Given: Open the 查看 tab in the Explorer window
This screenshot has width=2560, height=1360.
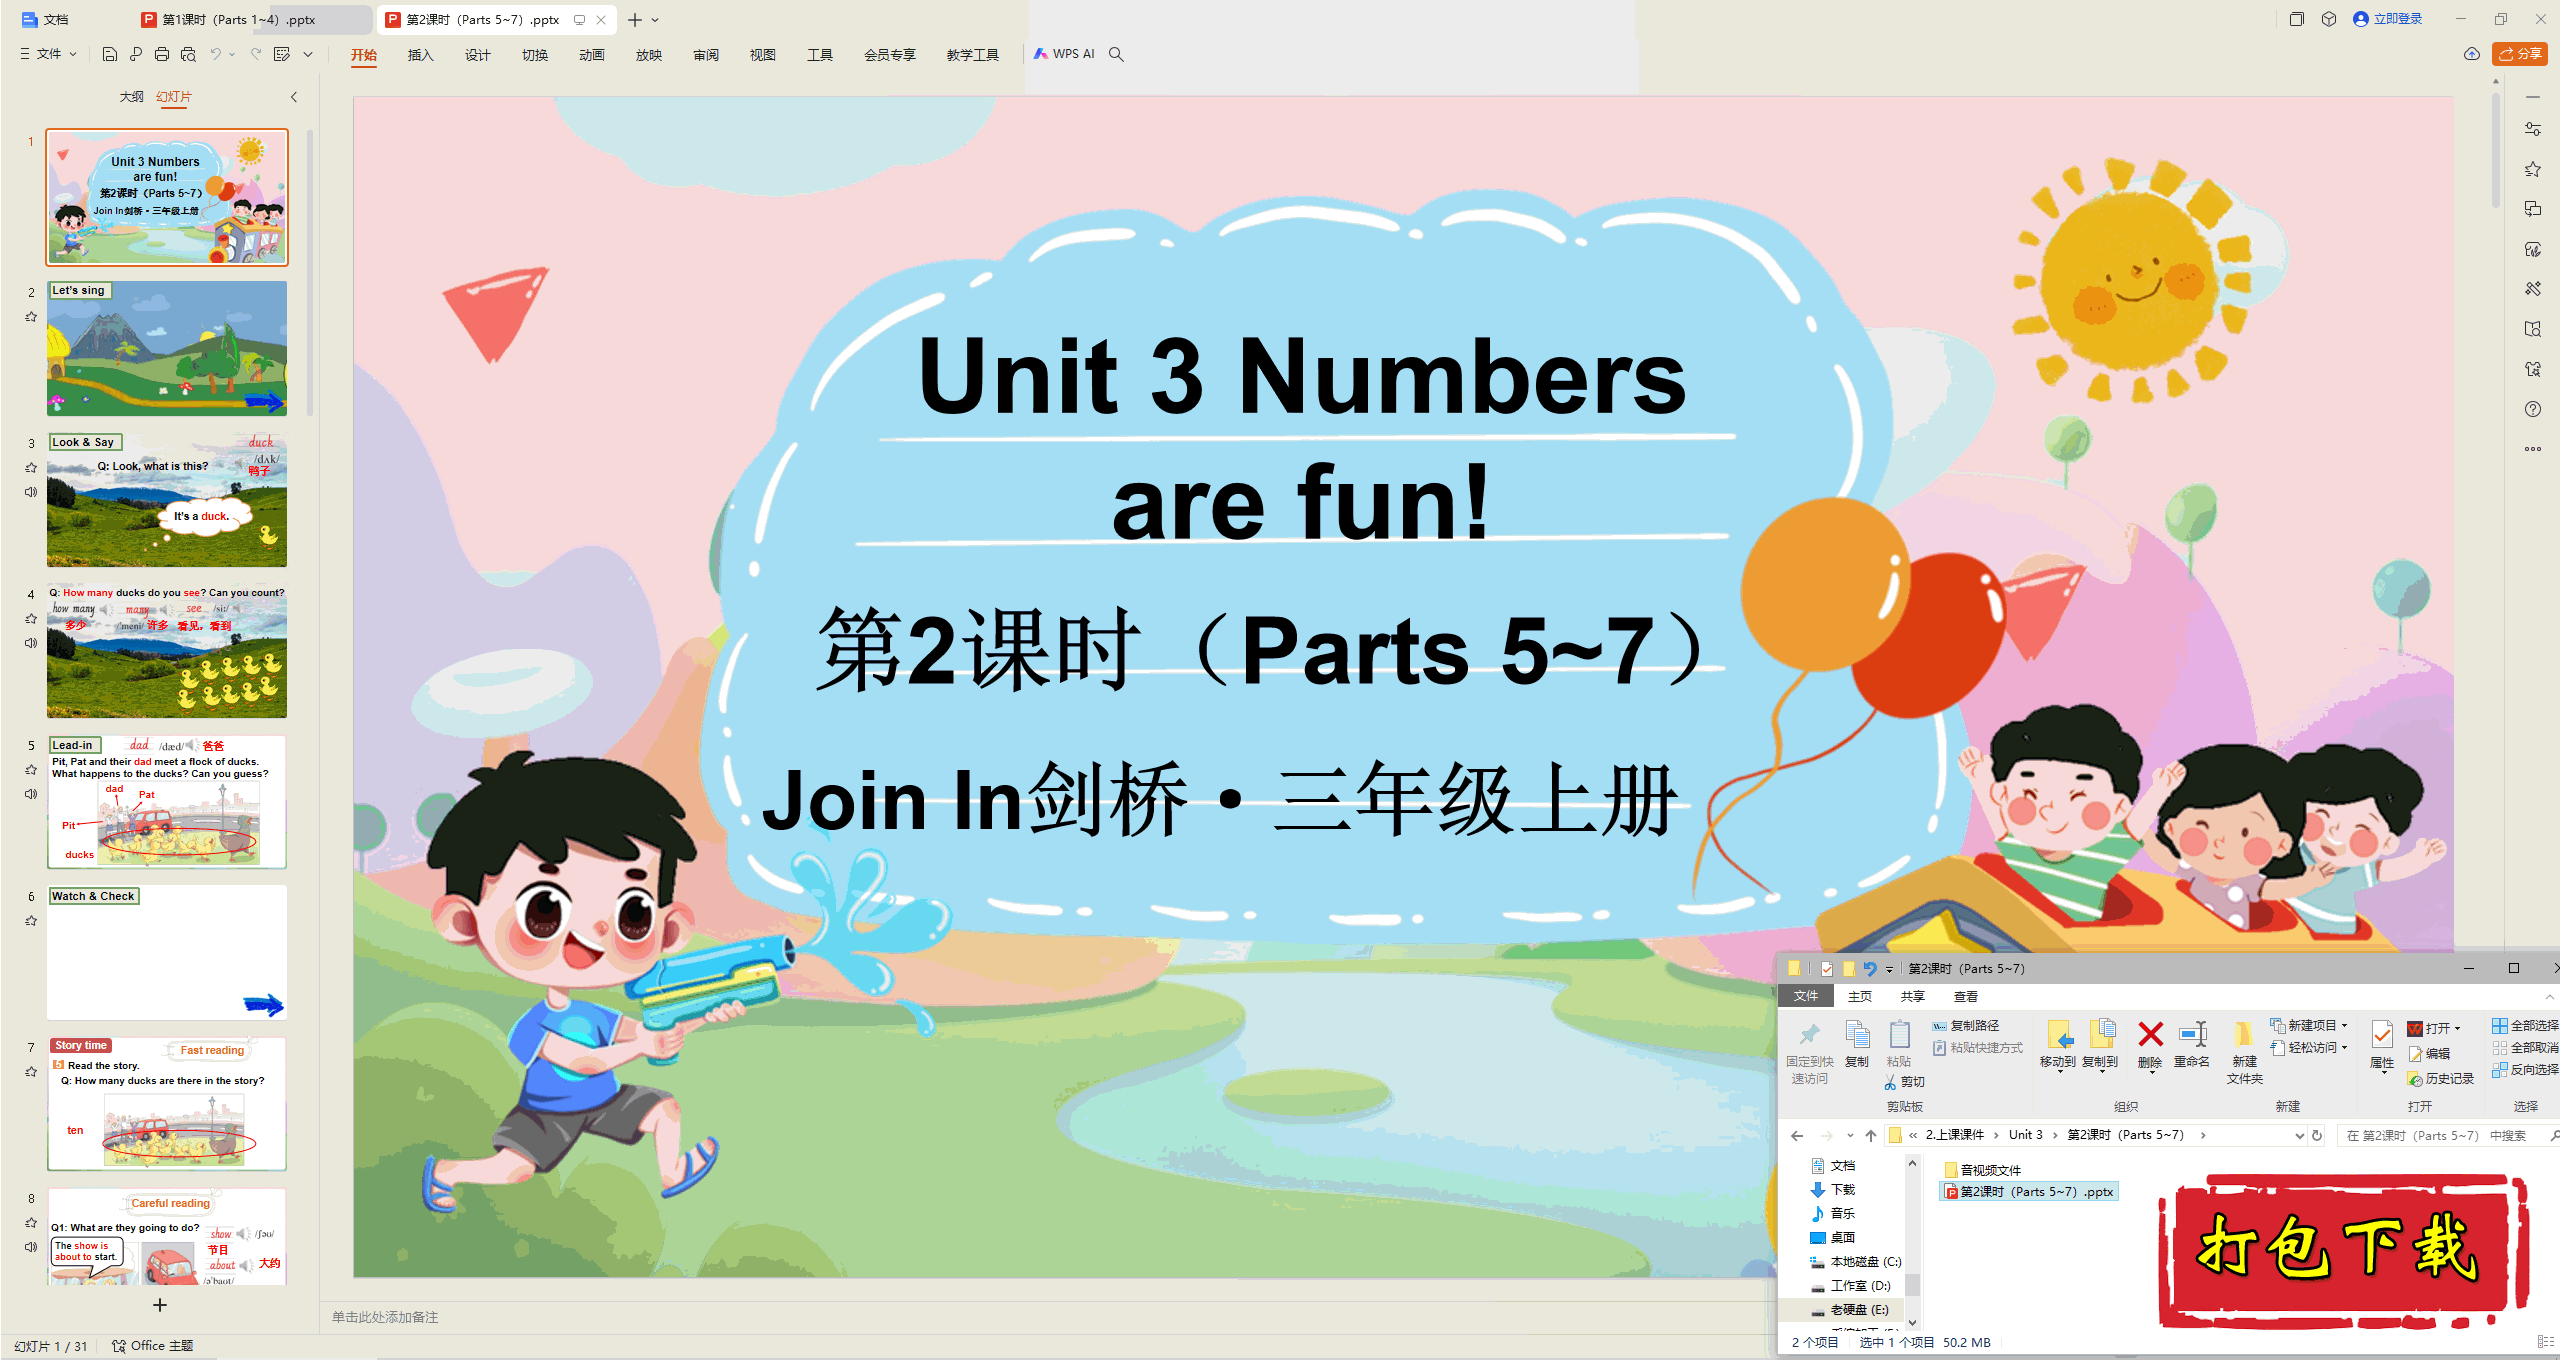Looking at the screenshot, I should coord(1966,997).
